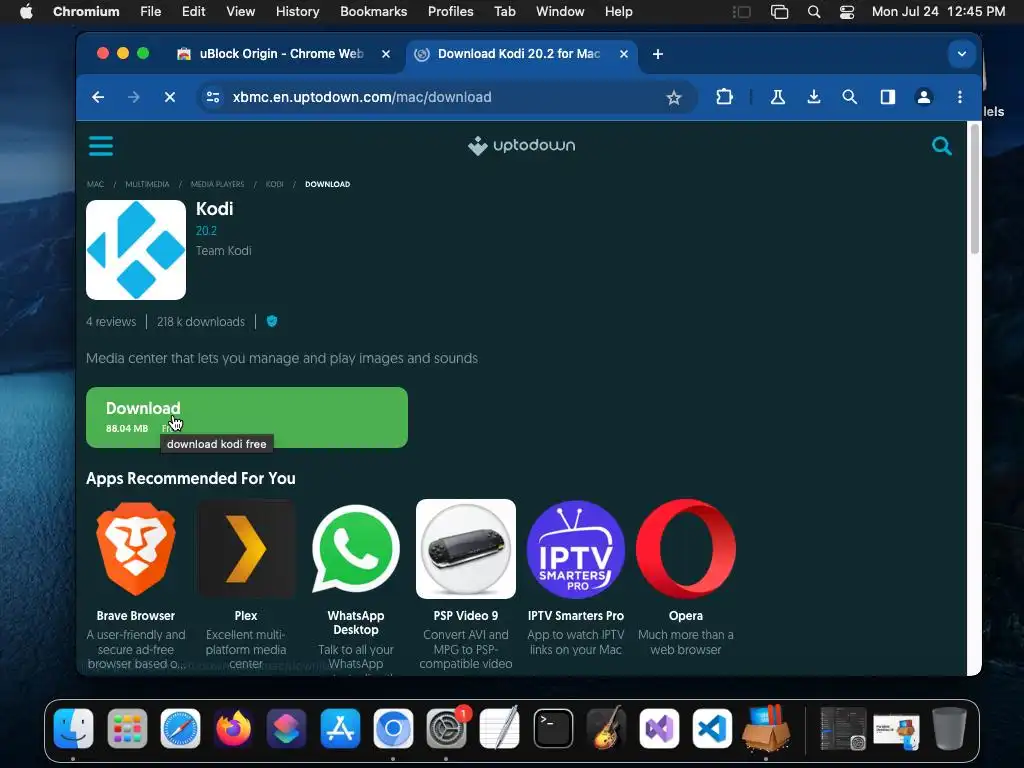Open the Profiles menu
Viewport: 1024px width, 768px height.
pos(451,12)
